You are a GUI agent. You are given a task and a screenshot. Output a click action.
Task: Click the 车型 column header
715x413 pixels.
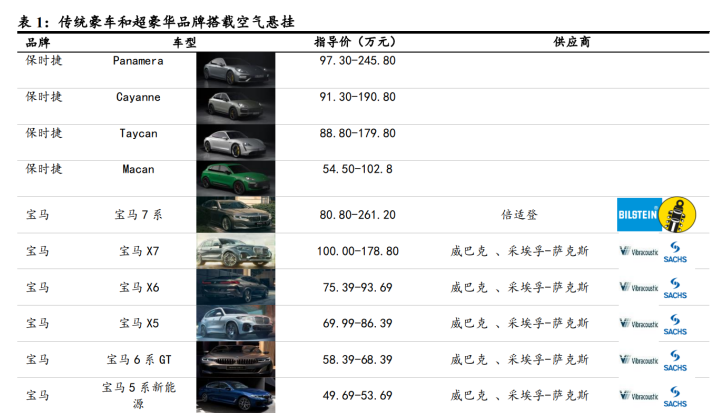pyautogui.click(x=184, y=42)
